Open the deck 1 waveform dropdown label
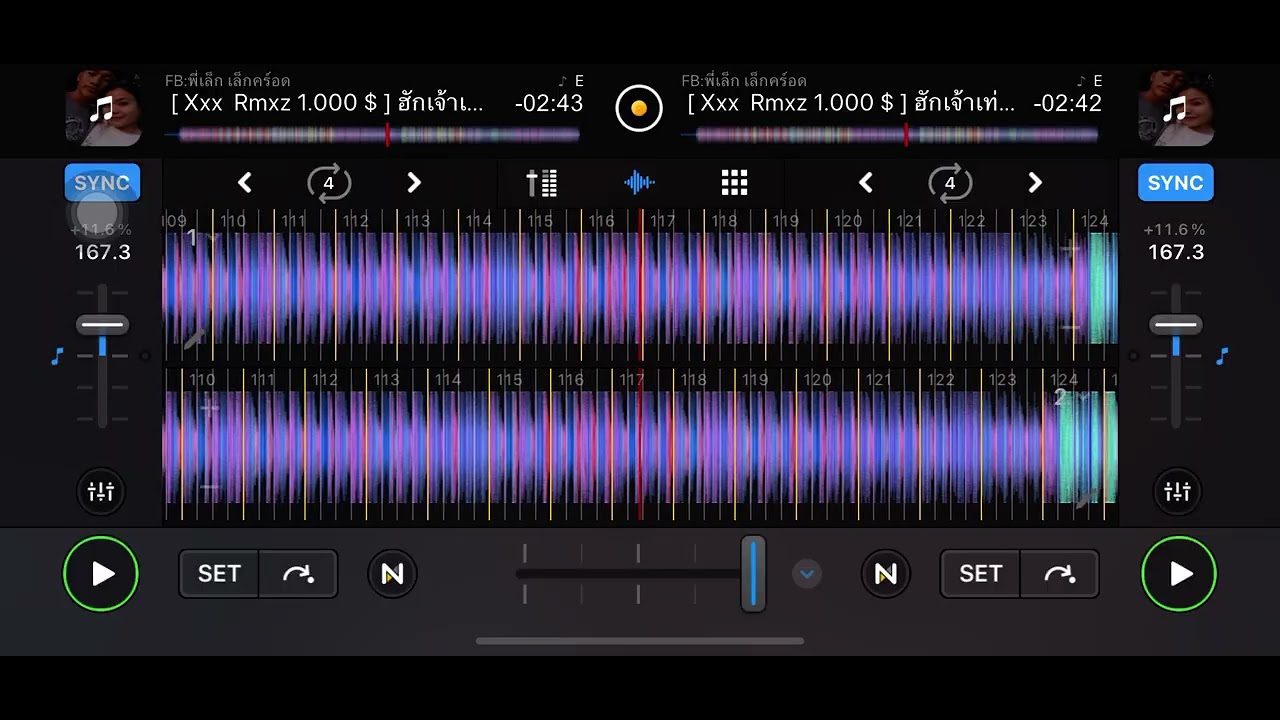The width and height of the screenshot is (1280, 720). (200, 238)
